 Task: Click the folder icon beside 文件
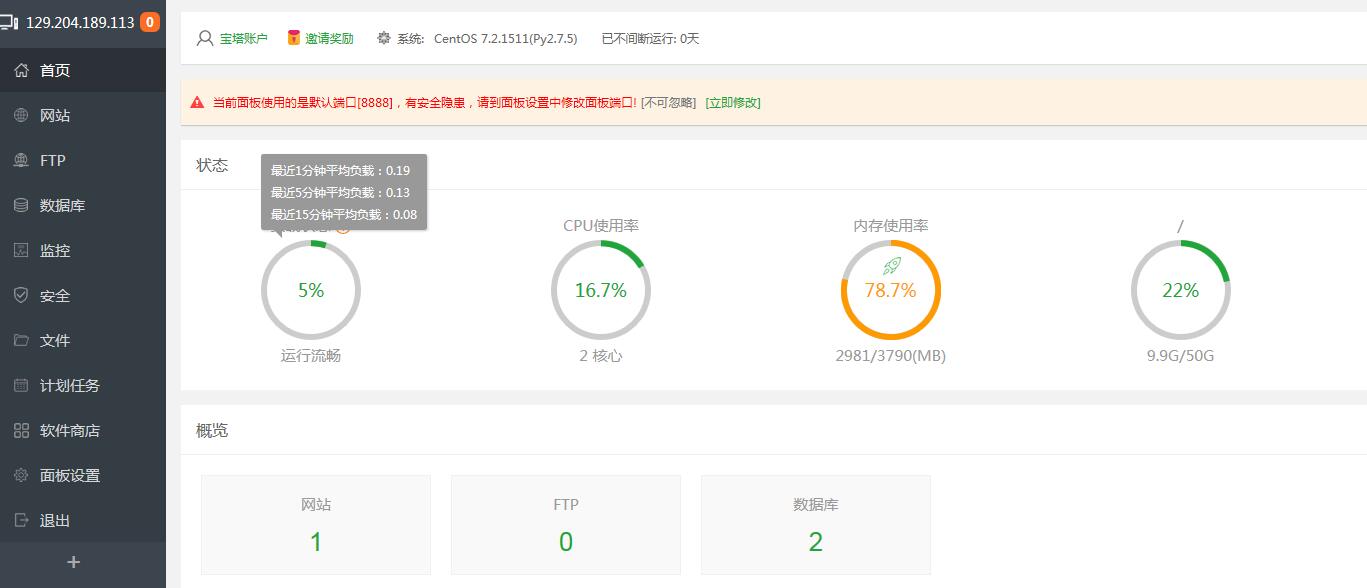(21, 340)
